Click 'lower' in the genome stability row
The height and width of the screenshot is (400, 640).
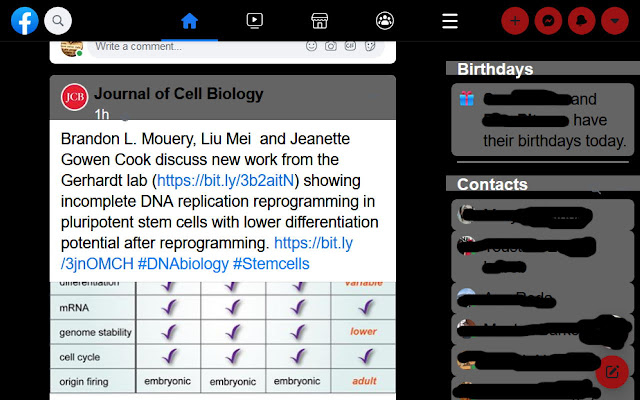tap(363, 331)
